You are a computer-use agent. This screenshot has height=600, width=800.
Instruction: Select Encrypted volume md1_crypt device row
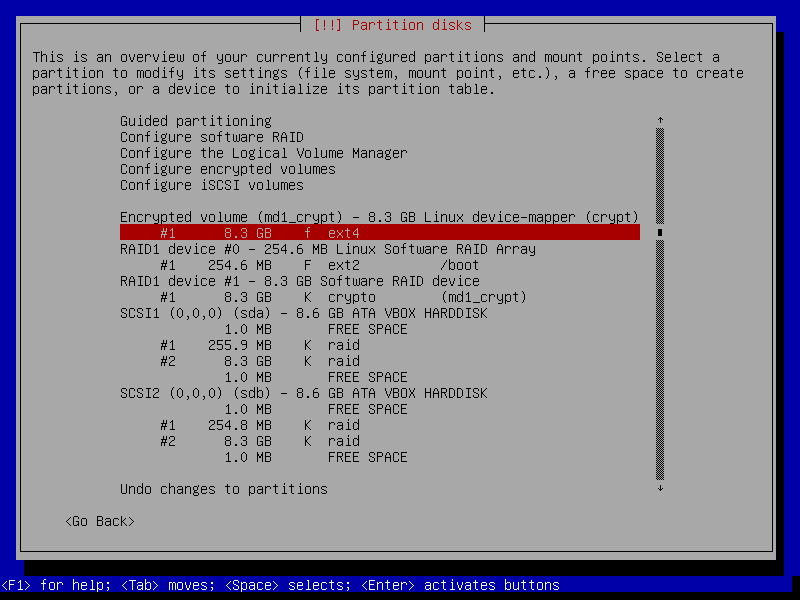[x=378, y=217]
